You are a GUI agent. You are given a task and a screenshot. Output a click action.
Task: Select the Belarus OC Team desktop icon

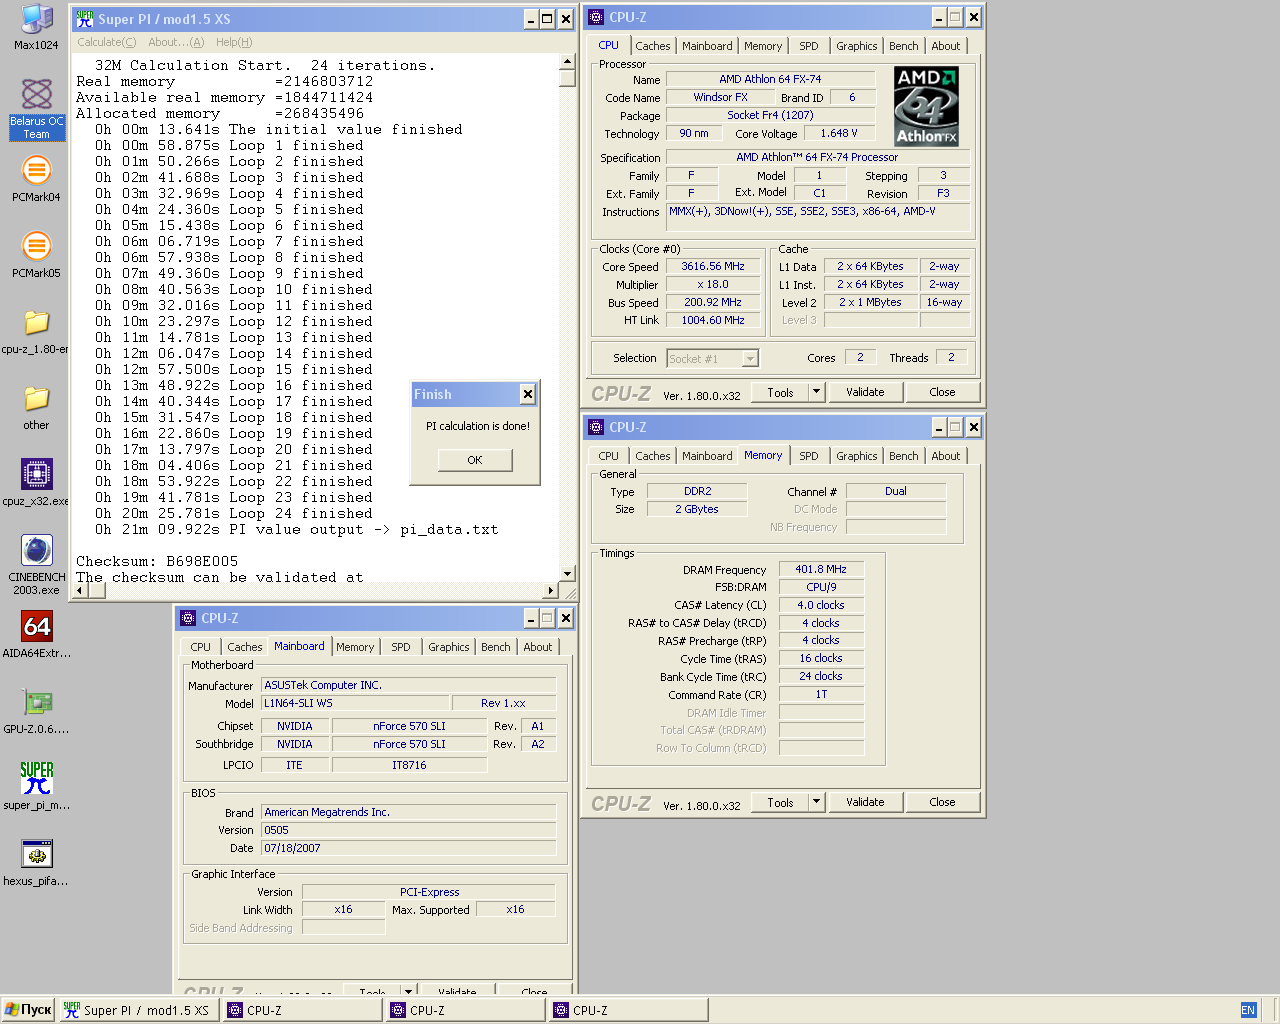click(36, 109)
